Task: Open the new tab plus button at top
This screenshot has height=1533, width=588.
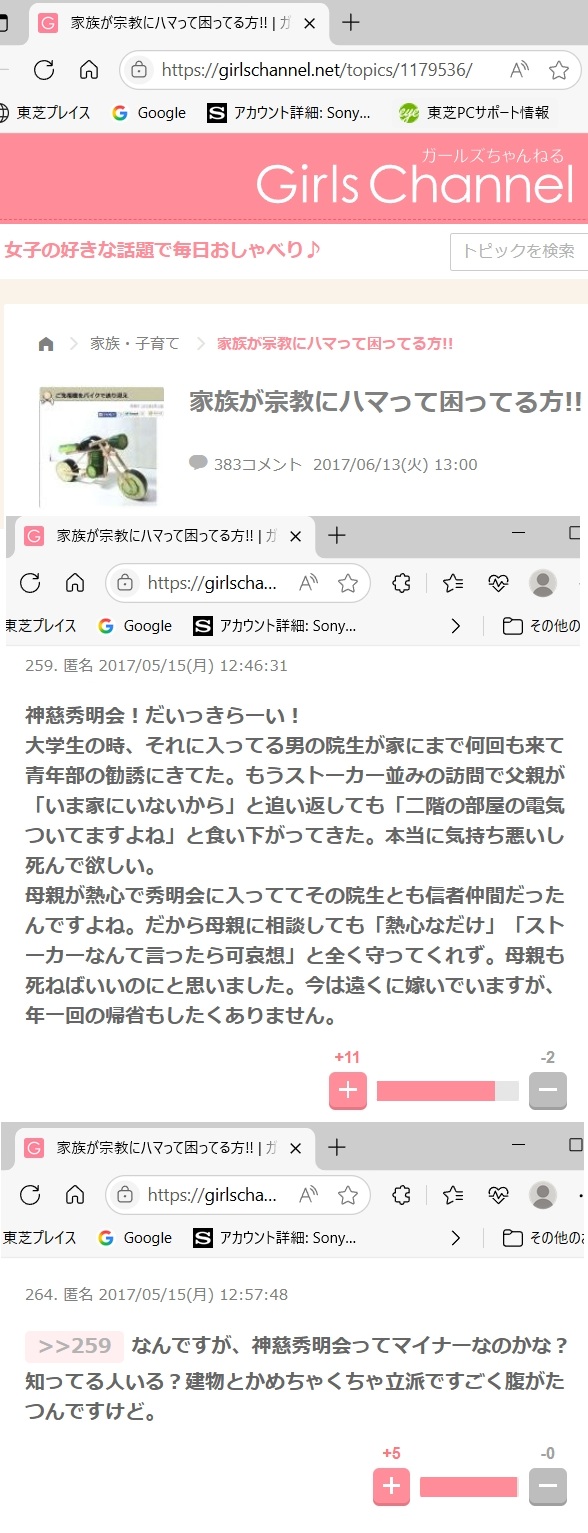Action: [x=350, y=23]
